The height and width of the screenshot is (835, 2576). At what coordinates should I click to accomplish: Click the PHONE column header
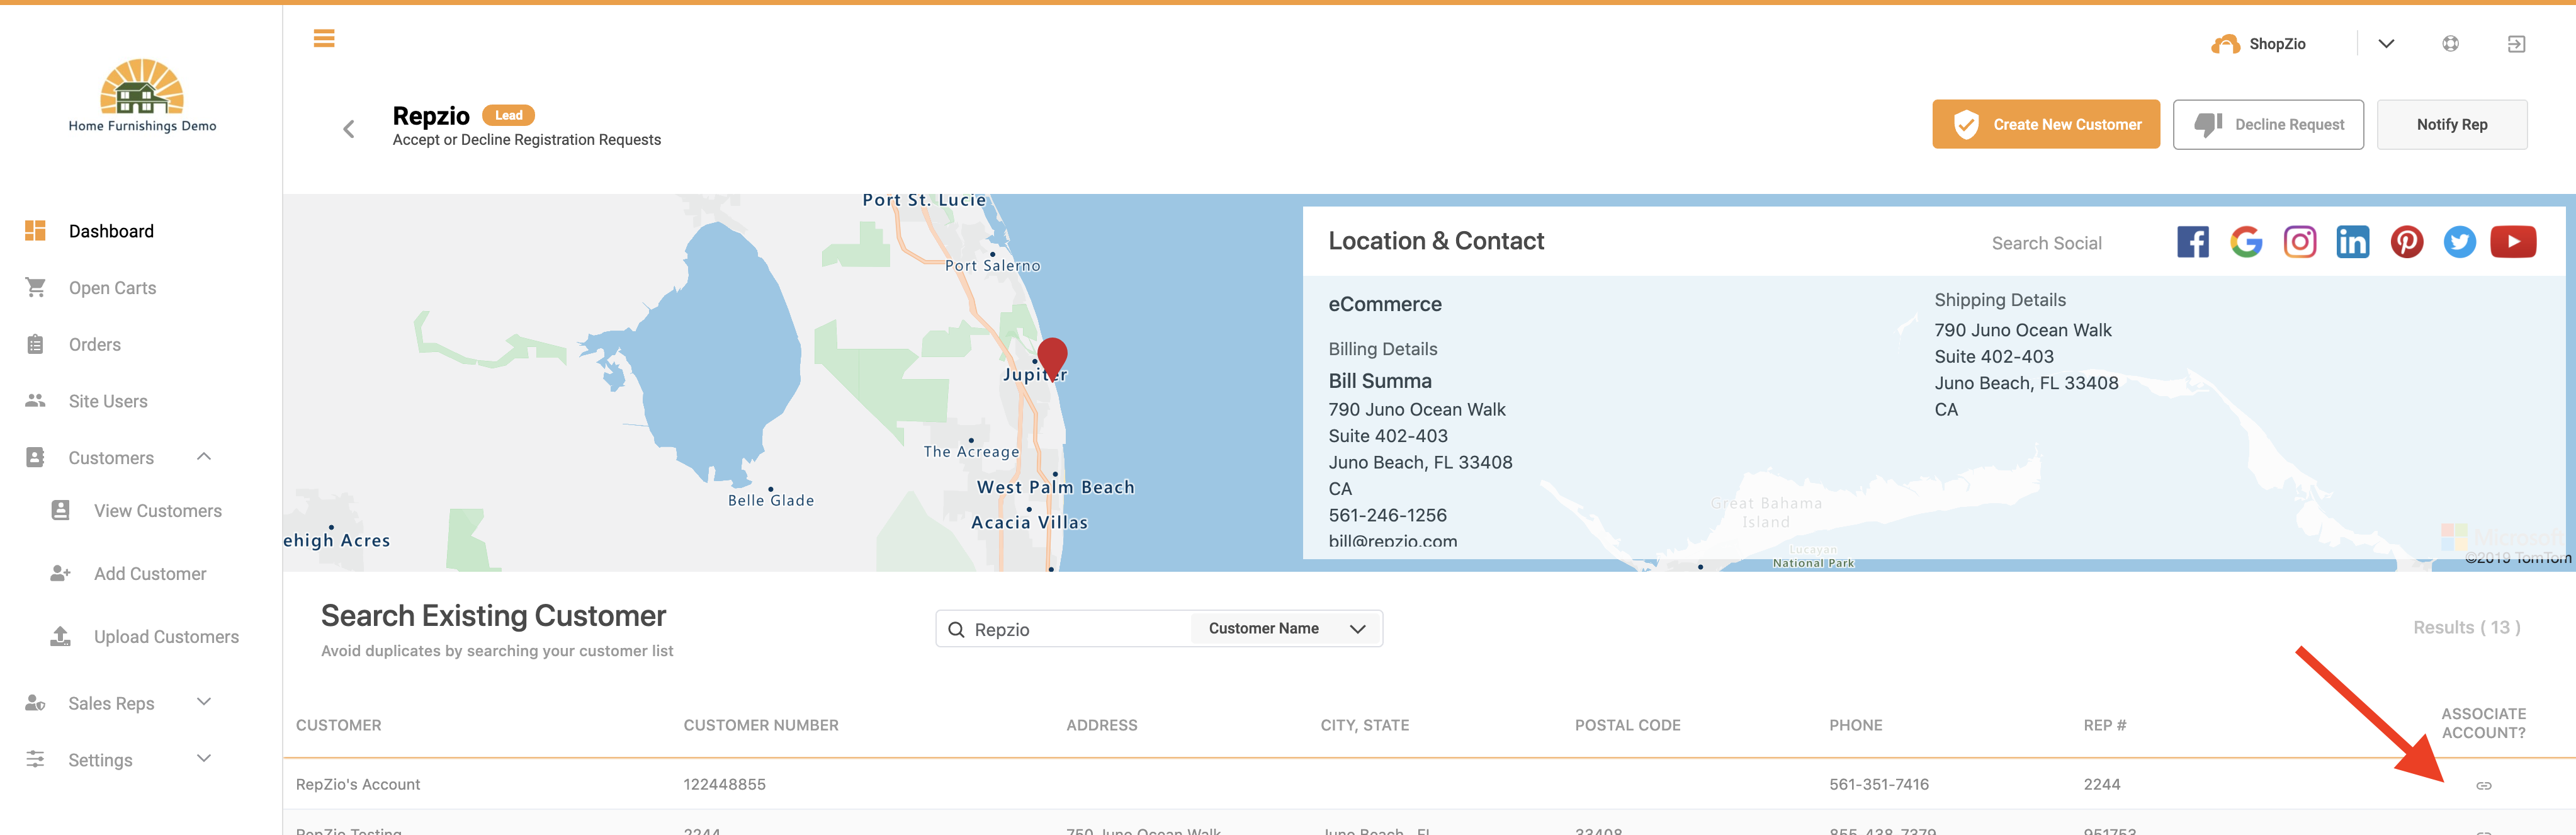[1855, 726]
